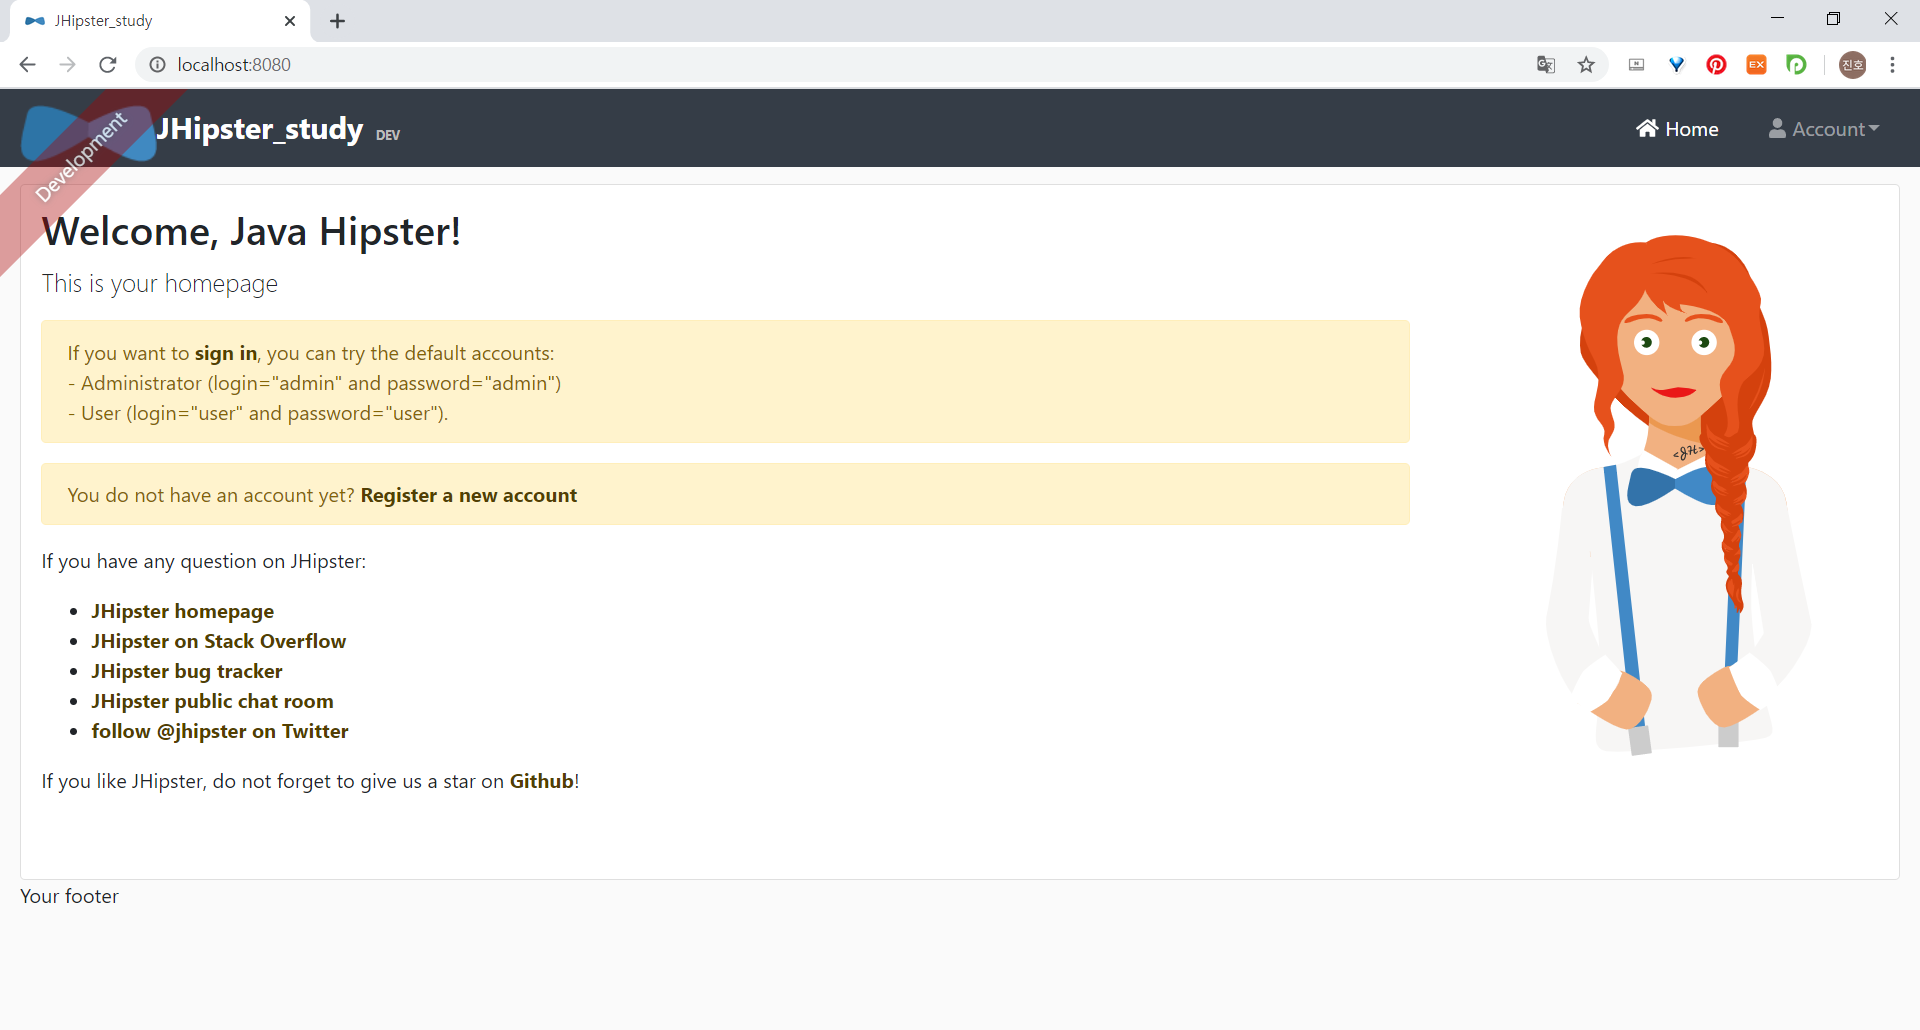Reload the current page
Viewport: 1920px width, 1030px height.
(x=108, y=65)
